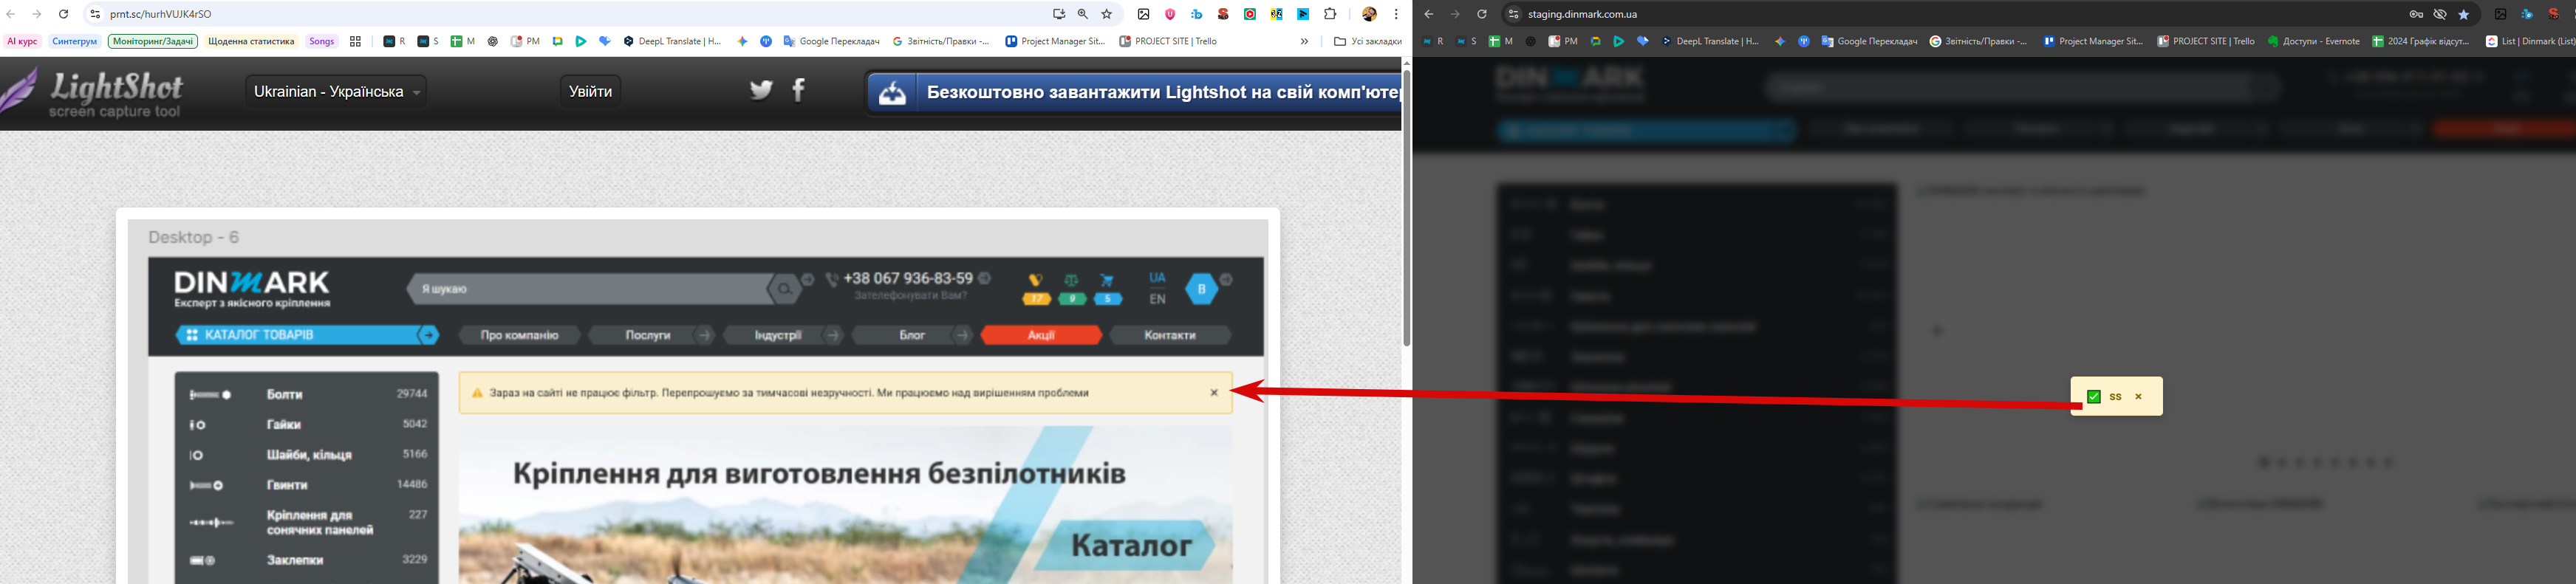2576x584 pixels.
Task: View site information for prnt.sc
Action: 95,14
